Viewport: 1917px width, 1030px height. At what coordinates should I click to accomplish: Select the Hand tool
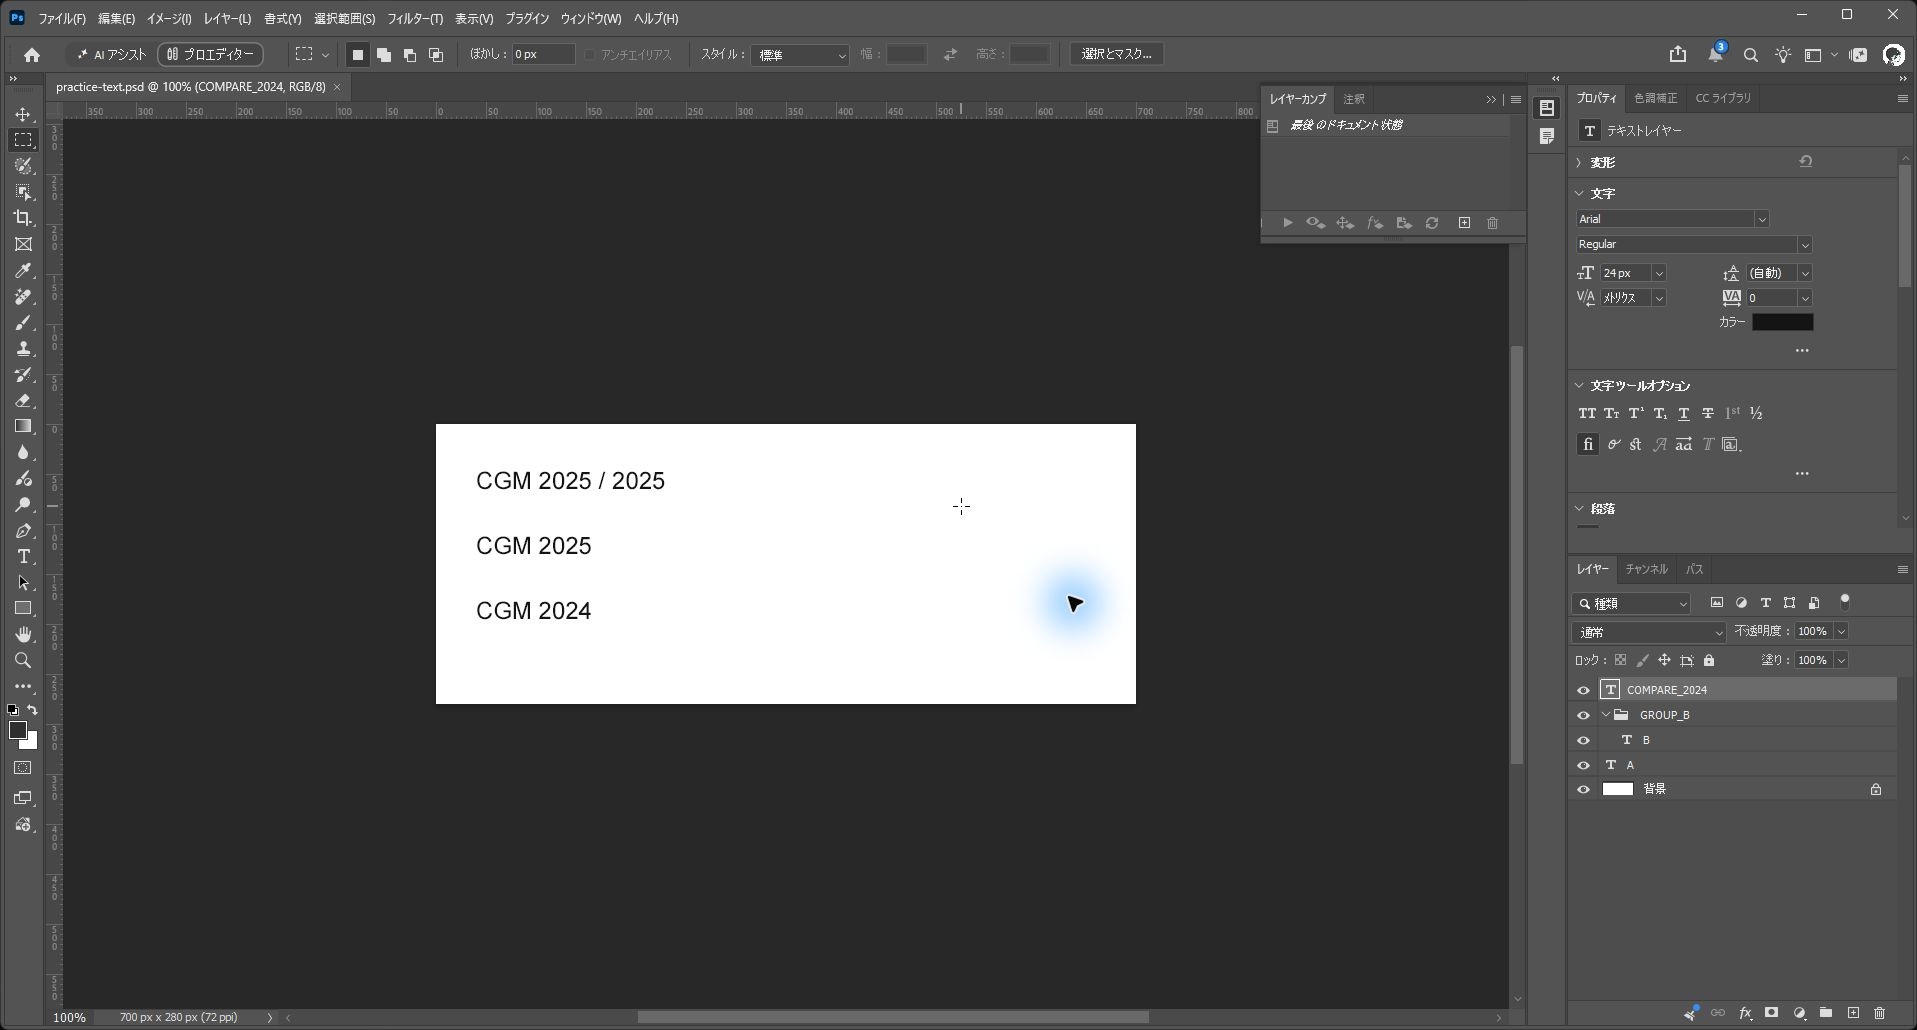23,634
